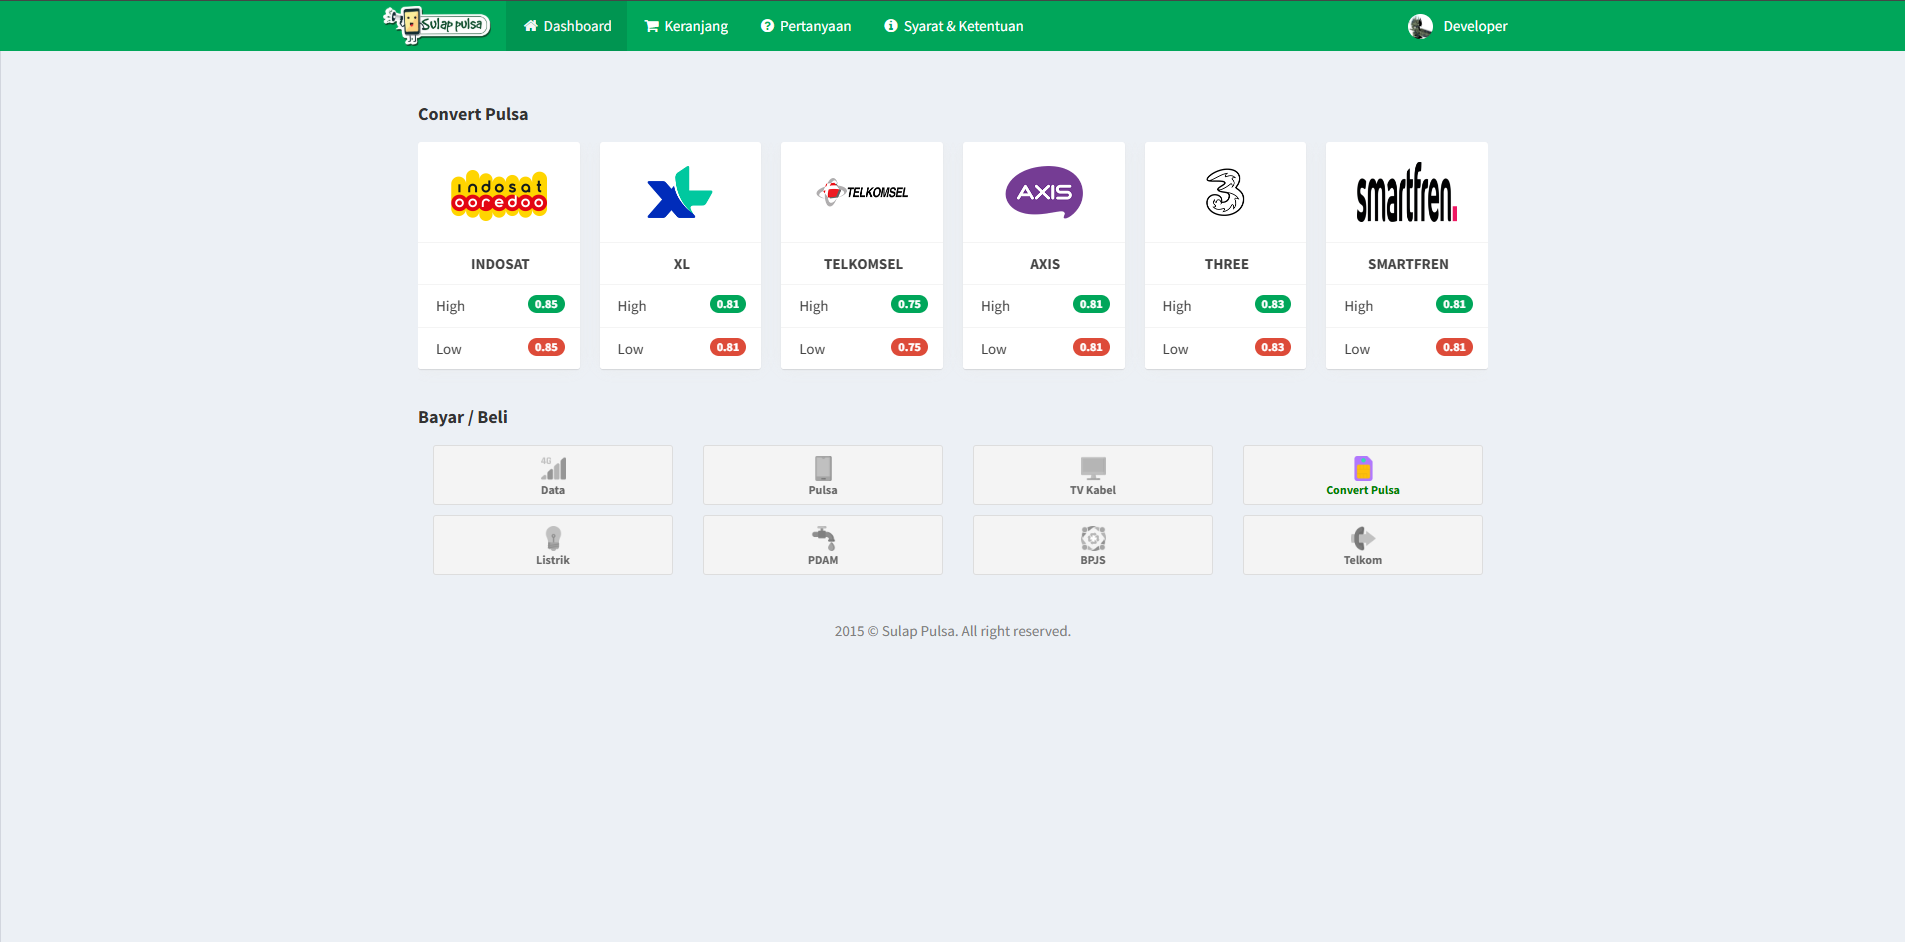Click Indosat High rate badge 0.85
The width and height of the screenshot is (1905, 942).
[x=546, y=304]
